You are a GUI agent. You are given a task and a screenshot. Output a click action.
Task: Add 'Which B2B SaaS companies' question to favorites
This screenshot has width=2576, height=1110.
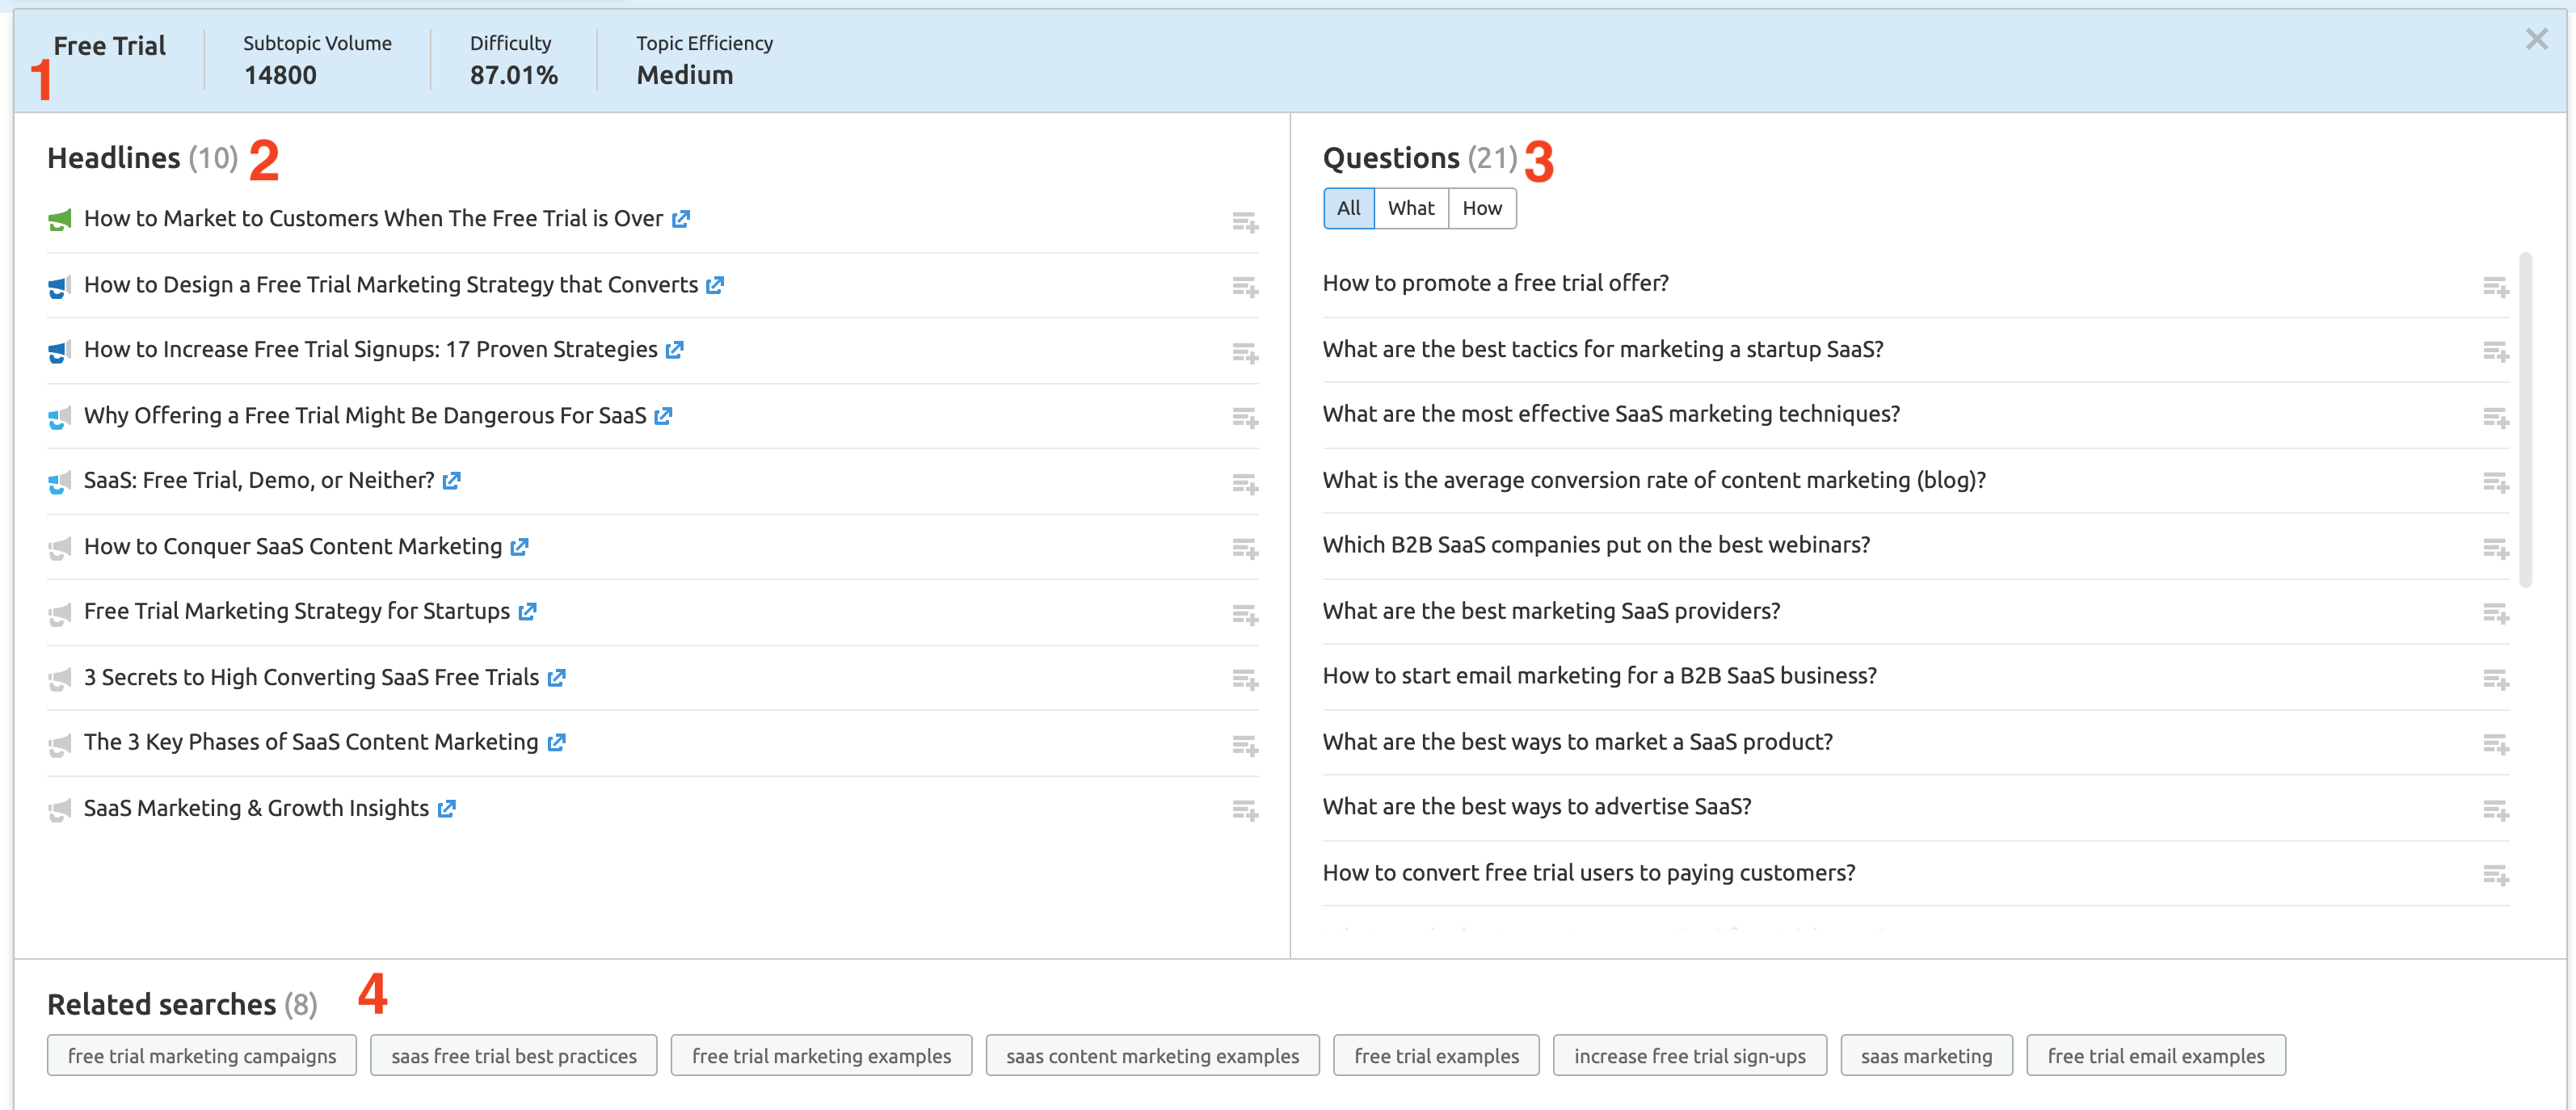(x=2495, y=548)
